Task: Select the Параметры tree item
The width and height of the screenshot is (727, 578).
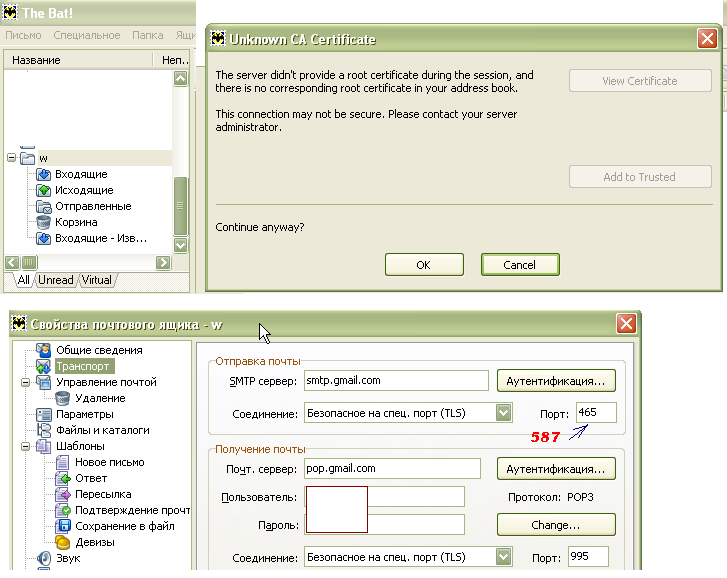Action: click(x=85, y=414)
